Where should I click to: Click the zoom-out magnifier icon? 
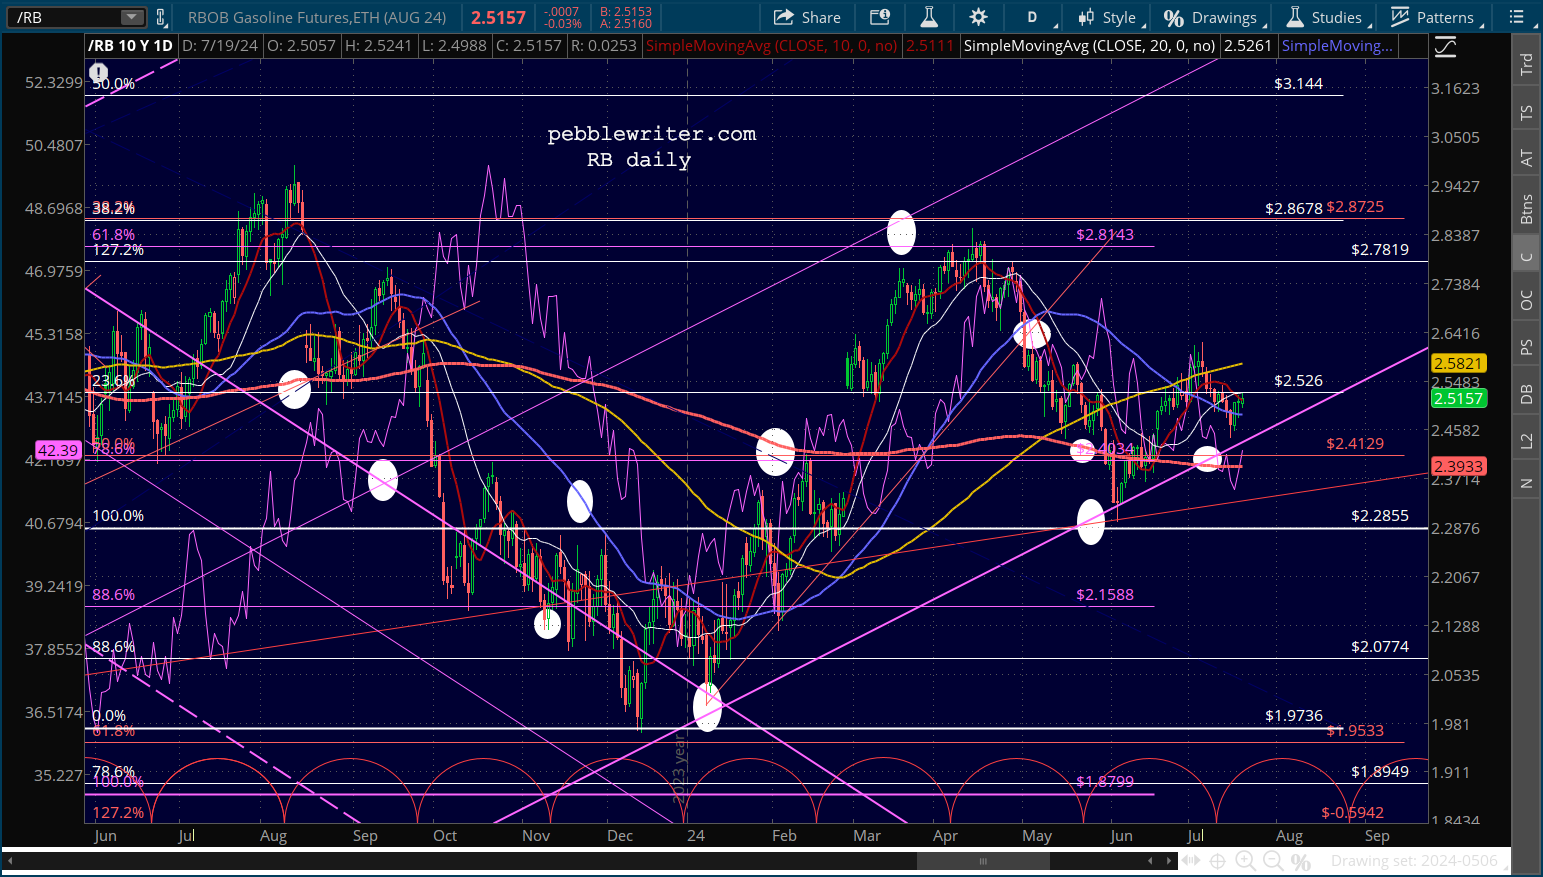pyautogui.click(x=1272, y=861)
